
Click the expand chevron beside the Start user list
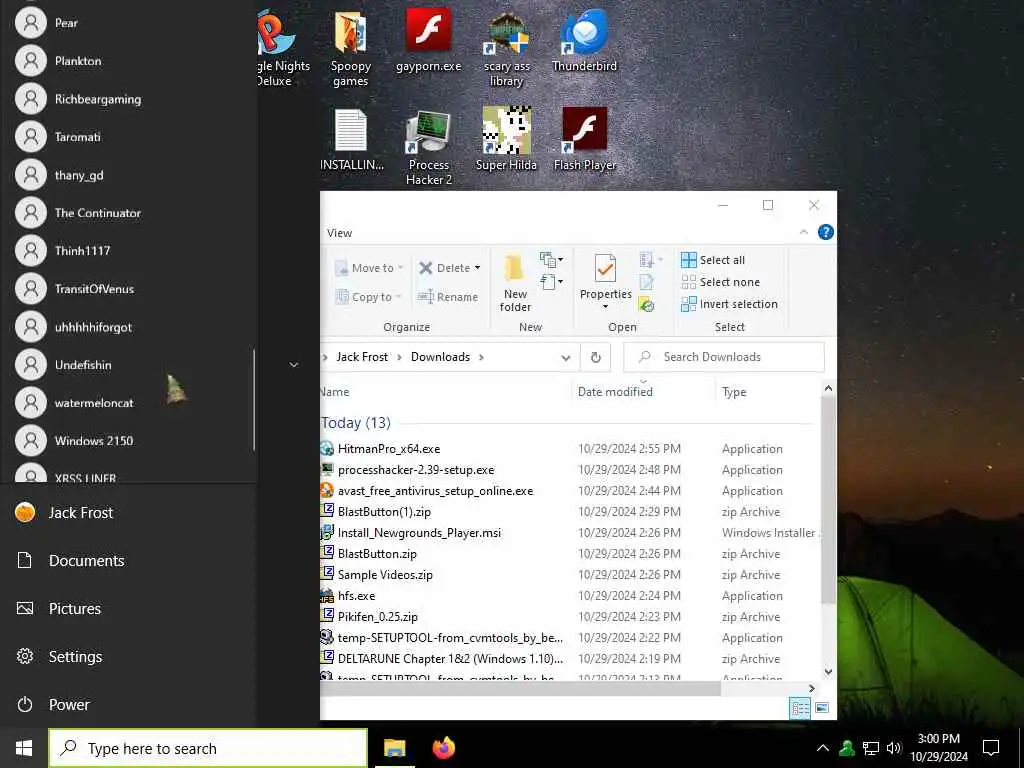click(294, 365)
